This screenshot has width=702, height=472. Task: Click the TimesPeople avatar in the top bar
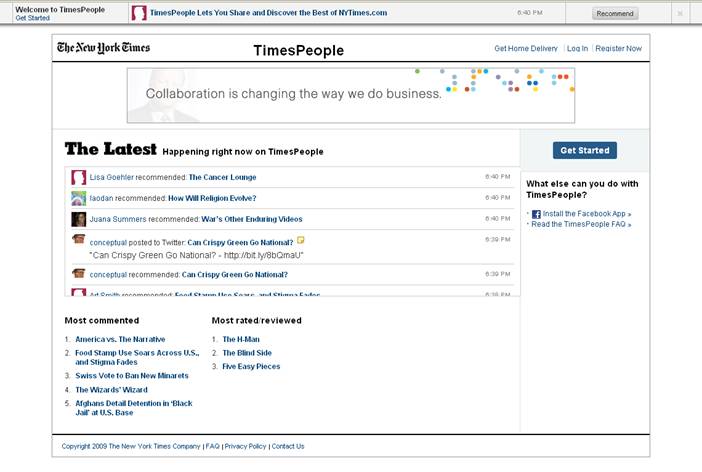coord(139,13)
